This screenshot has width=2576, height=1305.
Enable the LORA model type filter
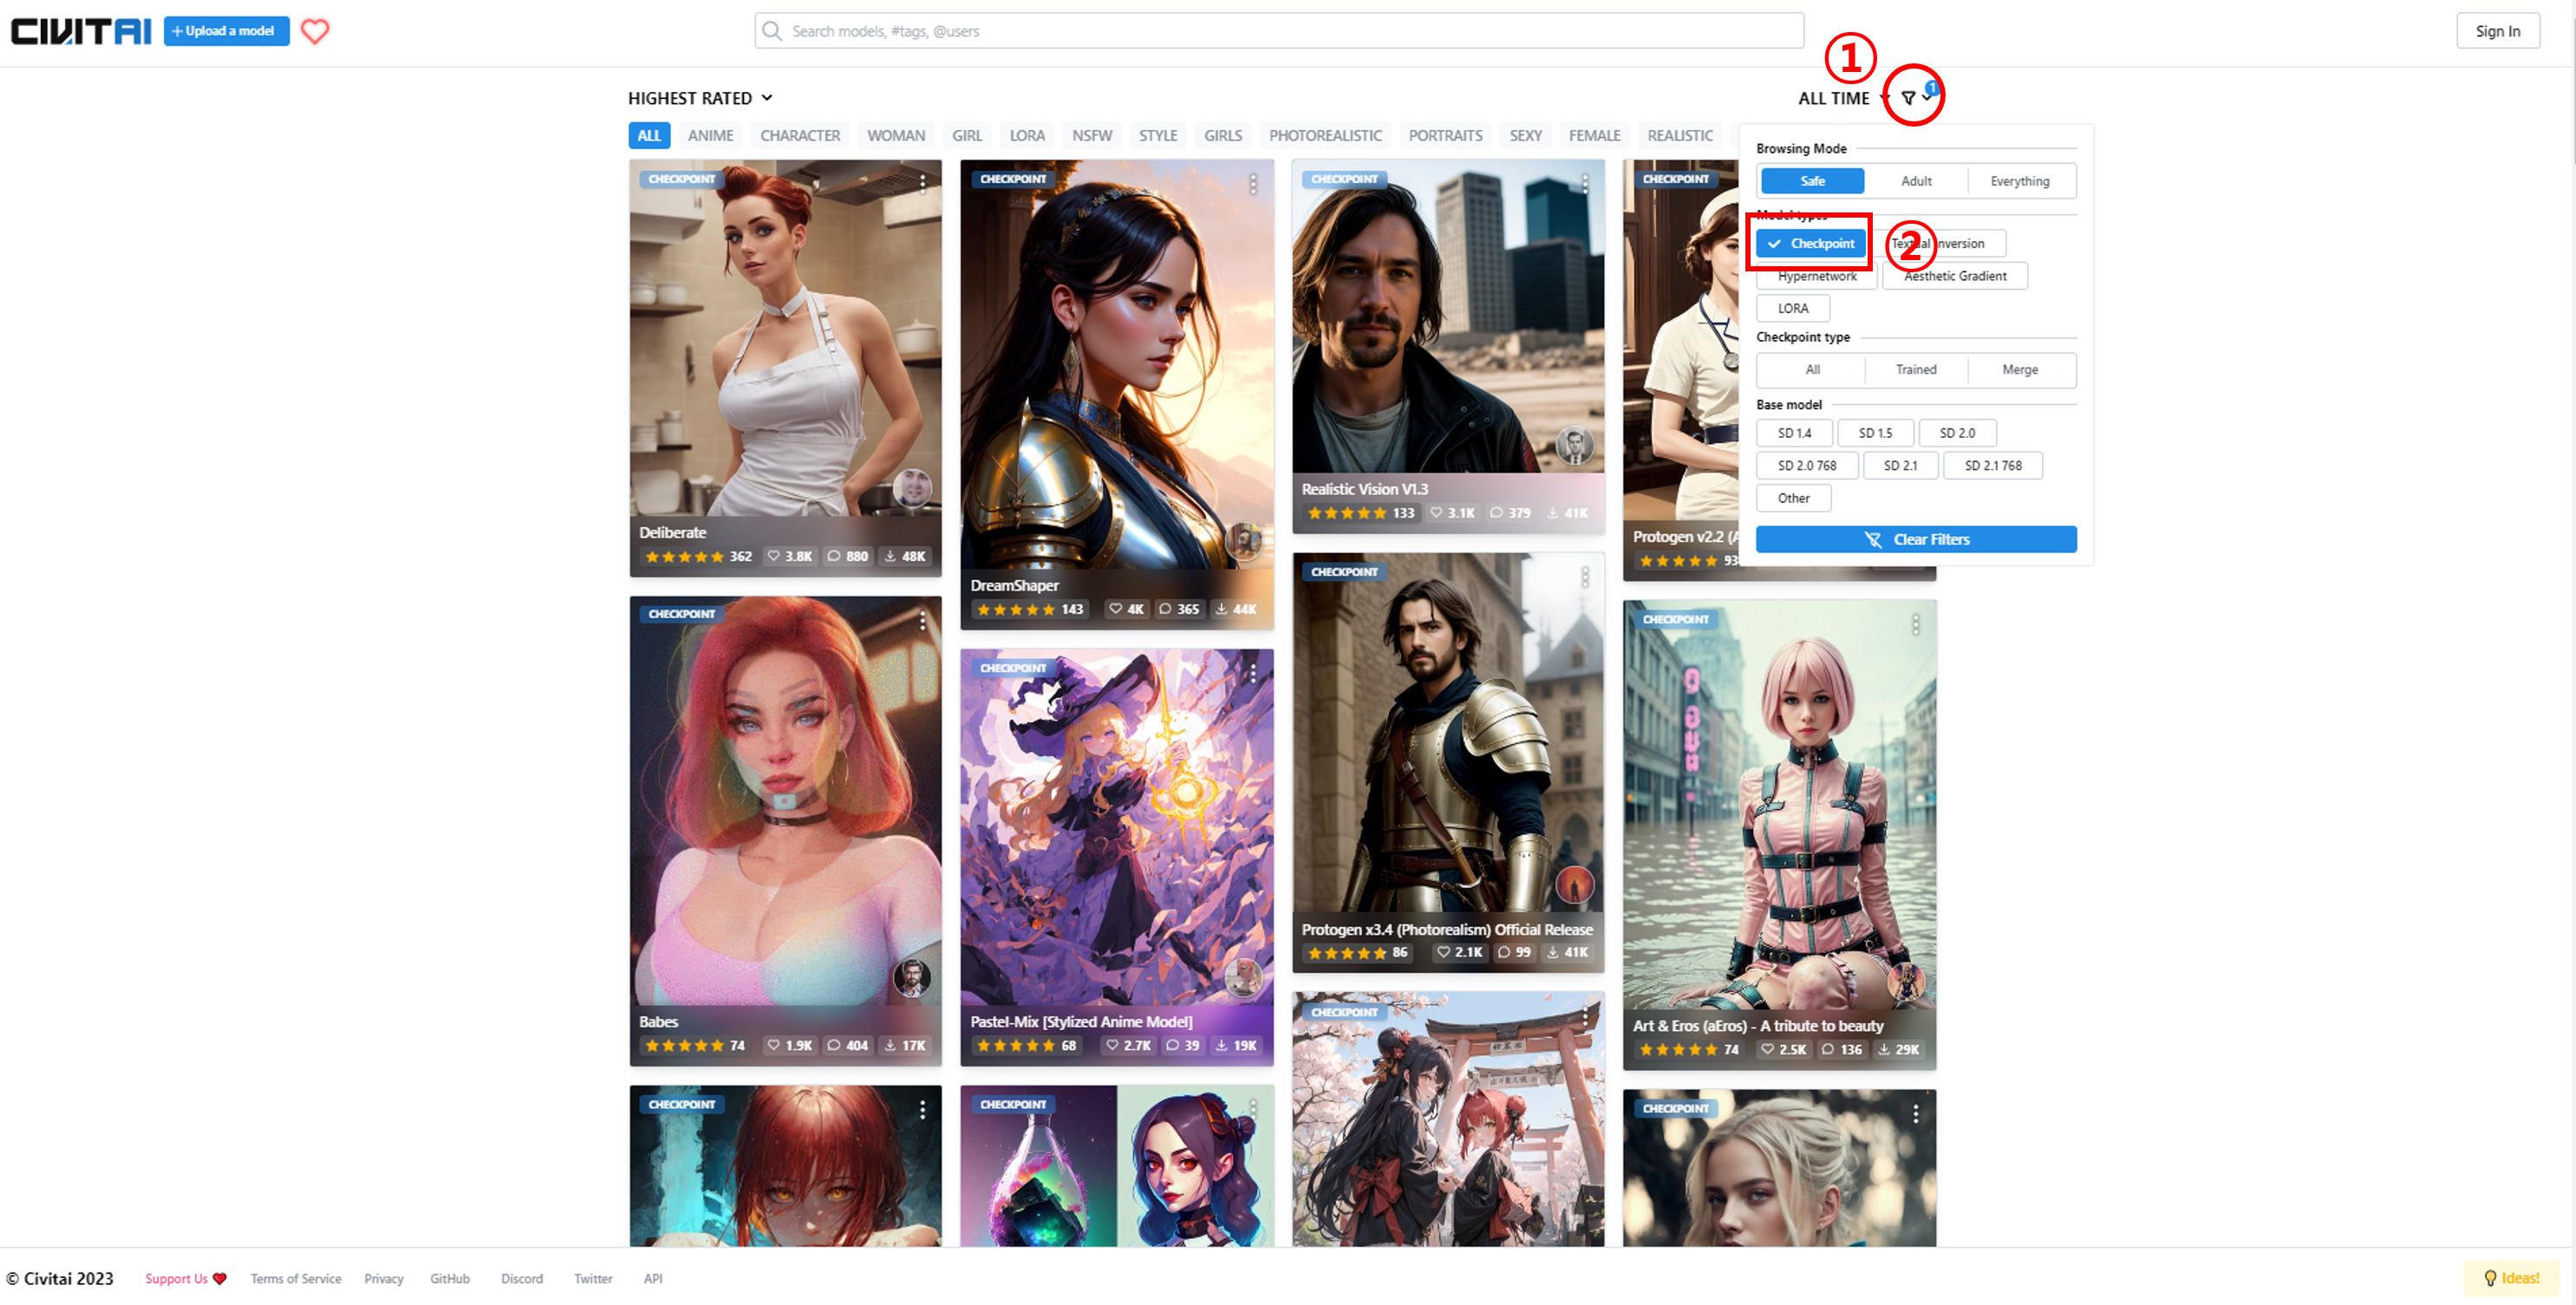(x=1792, y=308)
